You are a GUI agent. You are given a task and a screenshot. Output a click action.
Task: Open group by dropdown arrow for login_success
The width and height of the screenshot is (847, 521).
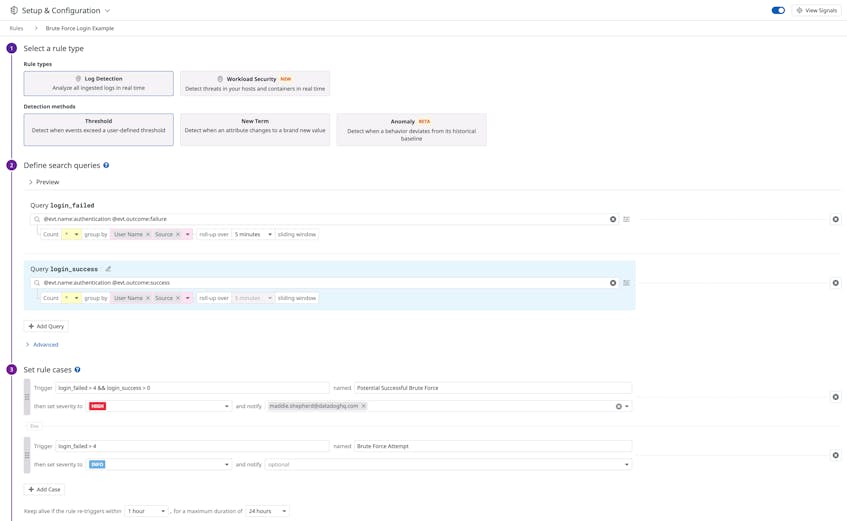pyautogui.click(x=187, y=298)
